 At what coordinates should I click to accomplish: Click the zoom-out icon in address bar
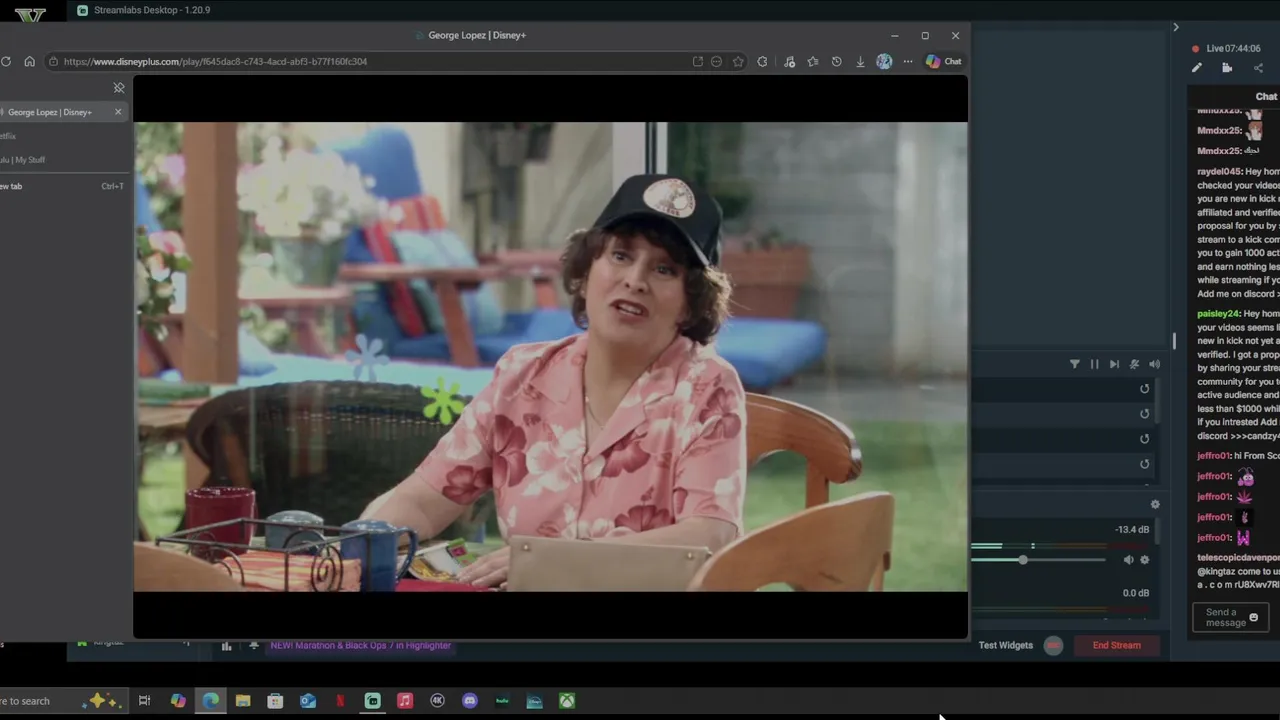tap(716, 61)
